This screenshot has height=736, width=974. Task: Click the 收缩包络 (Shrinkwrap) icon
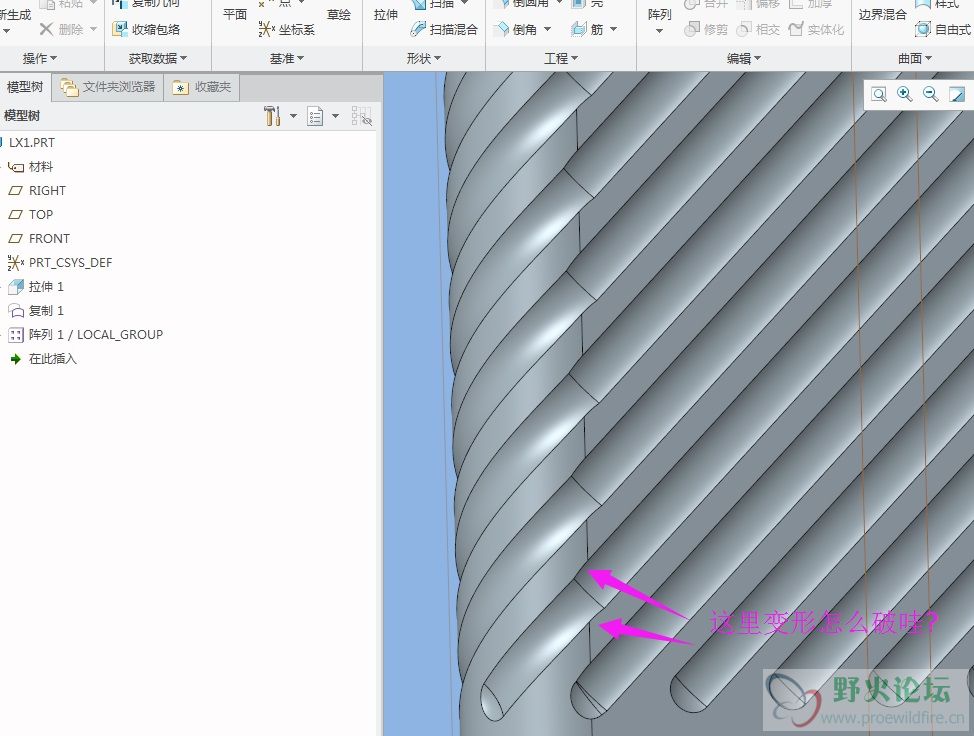pos(119,29)
